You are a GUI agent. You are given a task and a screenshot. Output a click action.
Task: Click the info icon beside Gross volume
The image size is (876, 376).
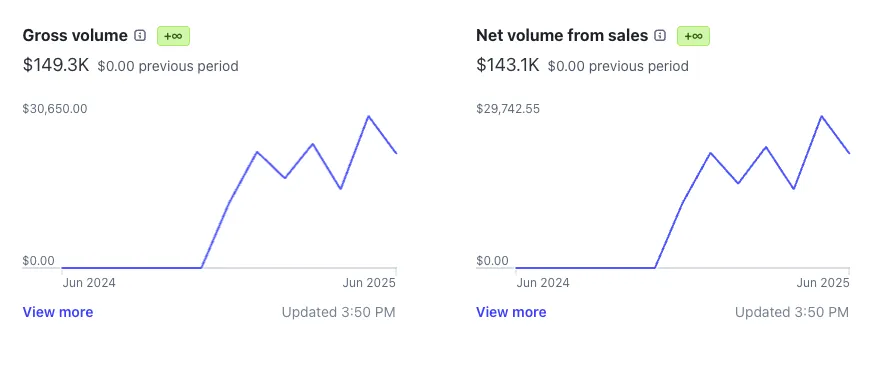coord(140,36)
